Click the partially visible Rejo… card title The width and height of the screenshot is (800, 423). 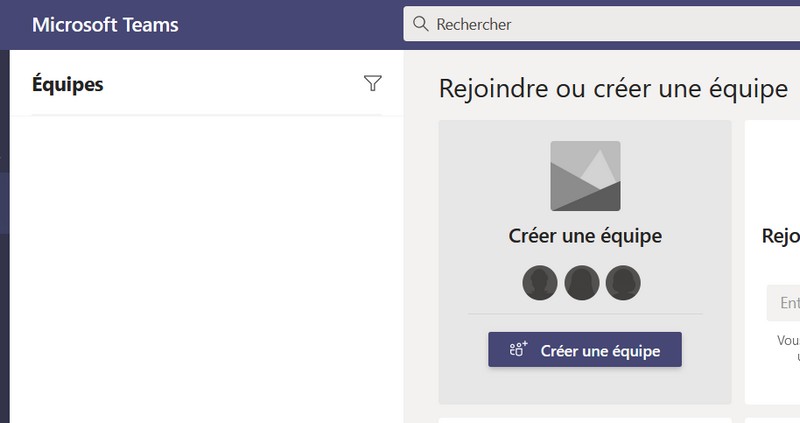click(781, 236)
